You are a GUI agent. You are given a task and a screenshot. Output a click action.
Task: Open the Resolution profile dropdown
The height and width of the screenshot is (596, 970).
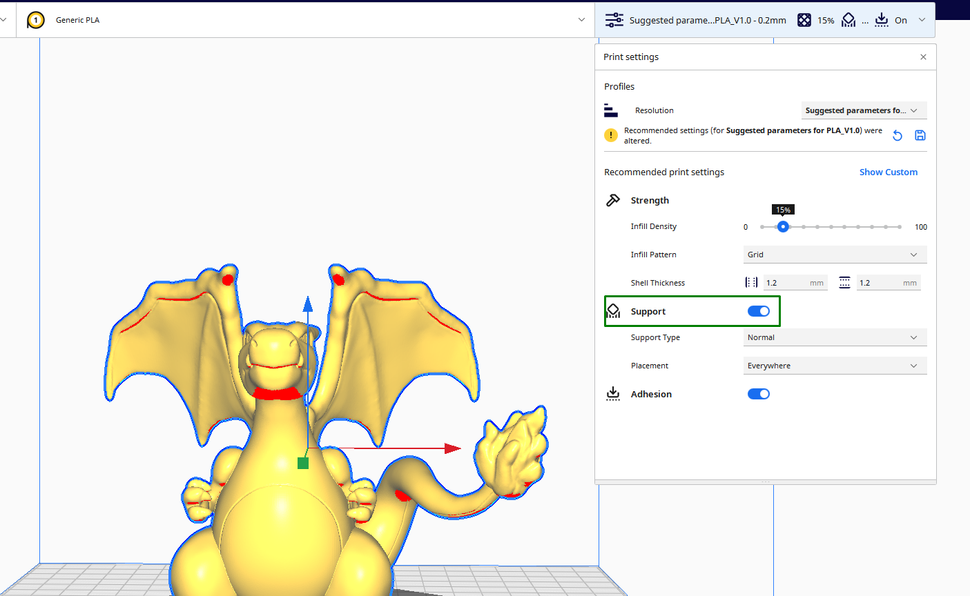click(863, 110)
